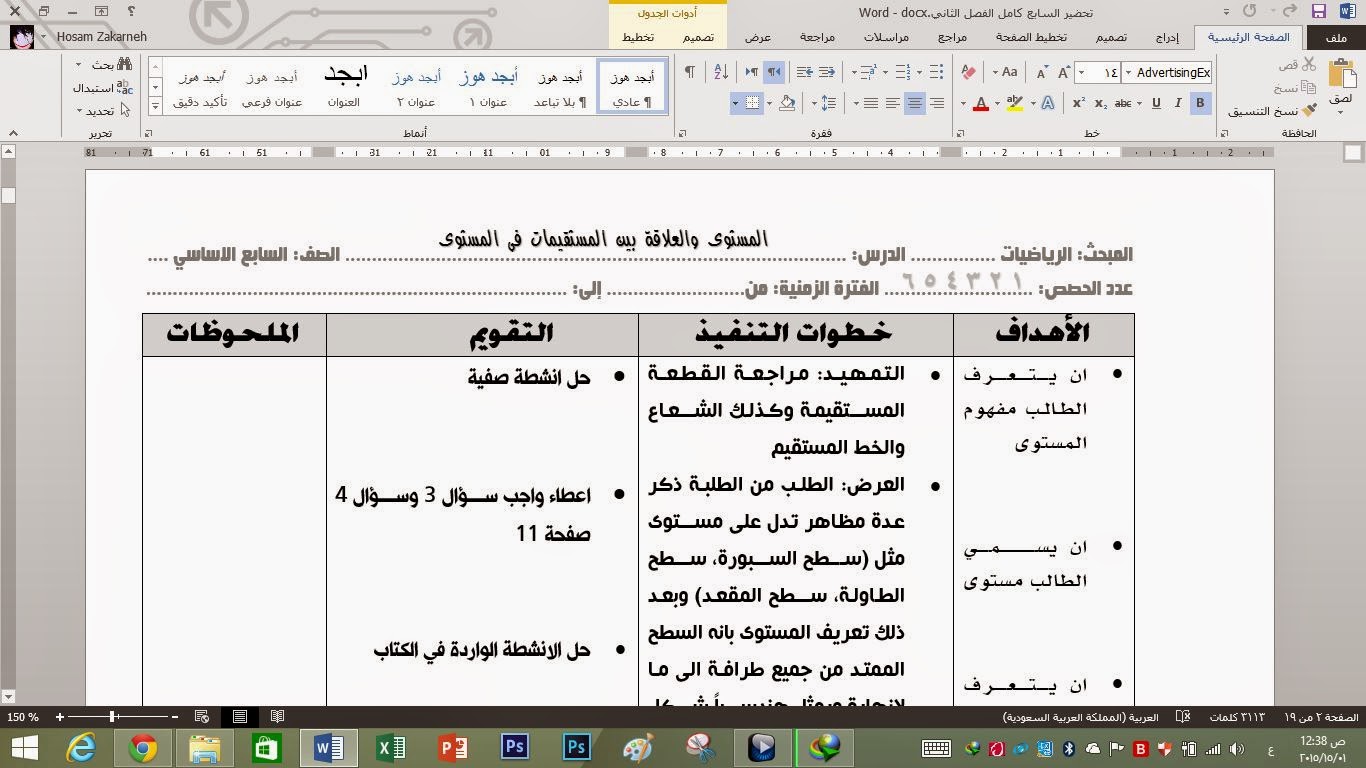
Task: Open the Paragraph dialog box launcher
Action: (681, 133)
